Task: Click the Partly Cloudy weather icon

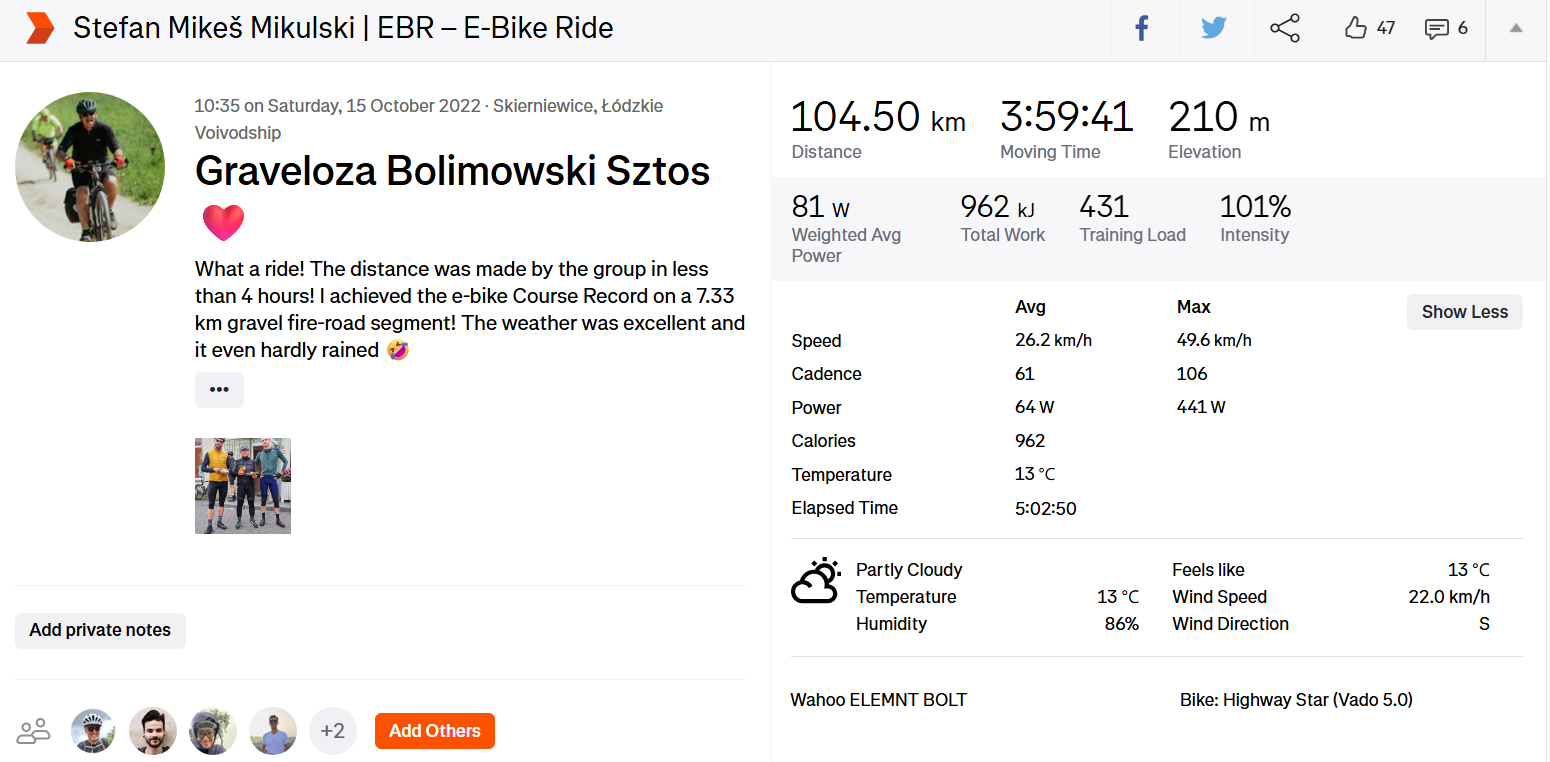Action: pyautogui.click(x=815, y=581)
